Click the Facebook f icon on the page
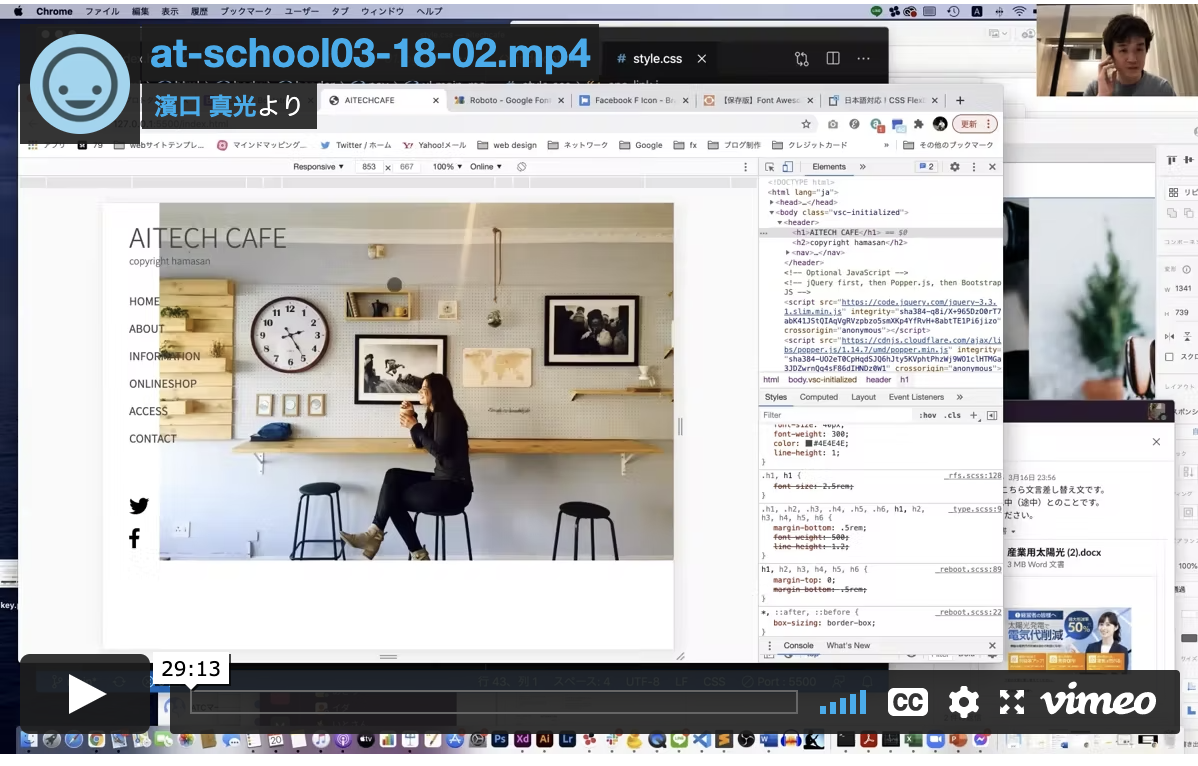Viewport: 1198px width, 766px height. pyautogui.click(x=134, y=538)
